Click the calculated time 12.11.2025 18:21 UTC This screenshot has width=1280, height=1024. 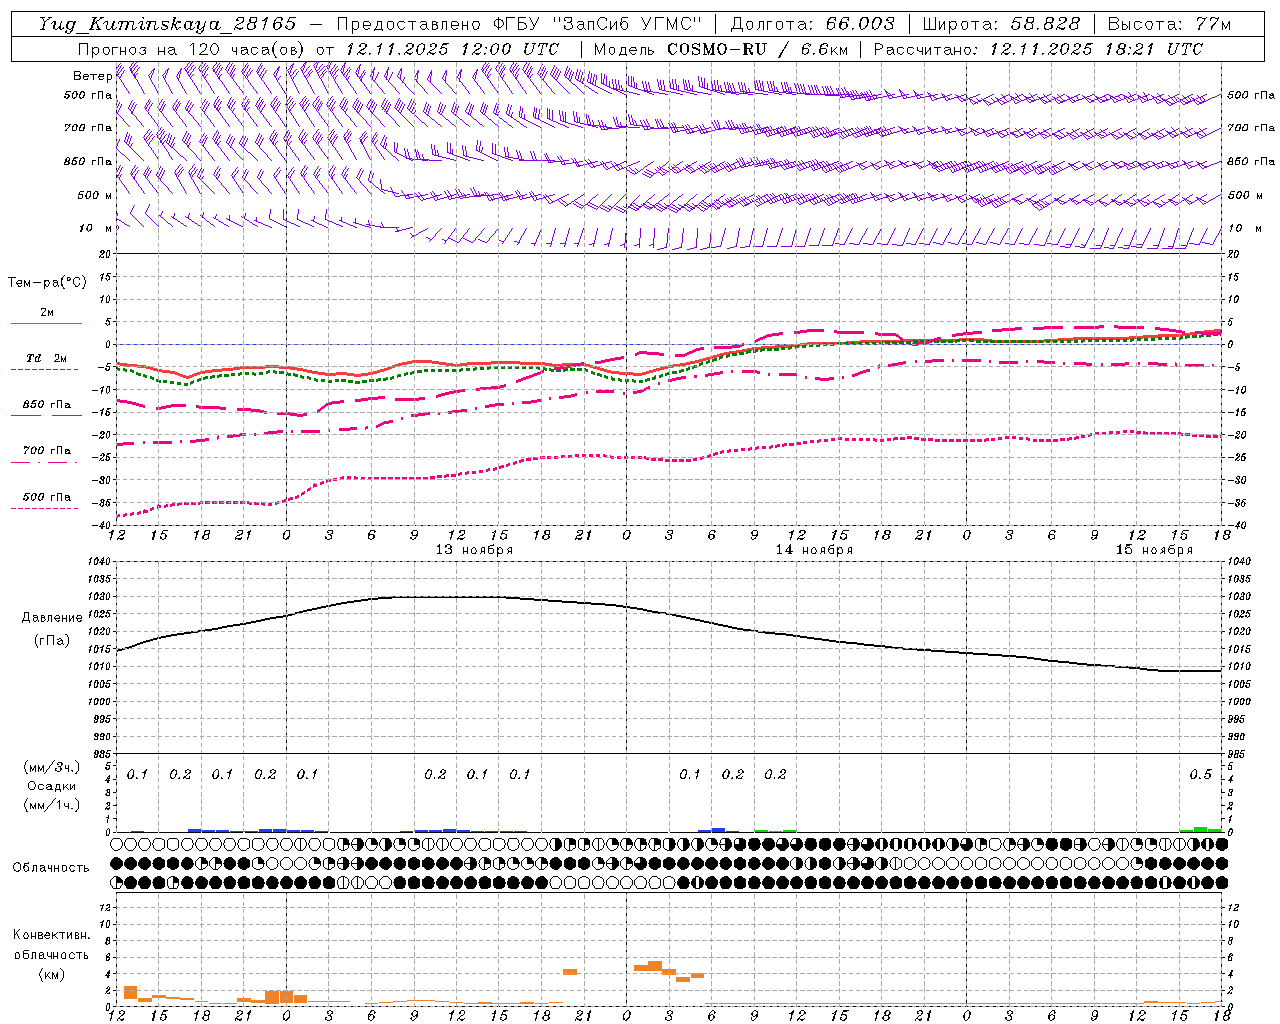(1096, 49)
